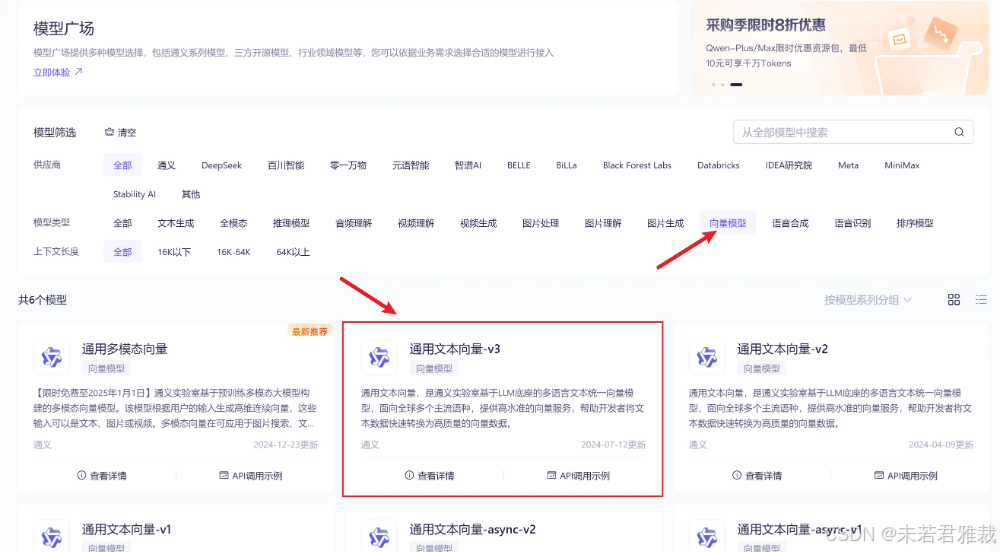This screenshot has width=1000, height=552.
Task: Filter provider by DeepSeek
Action: click(221, 165)
